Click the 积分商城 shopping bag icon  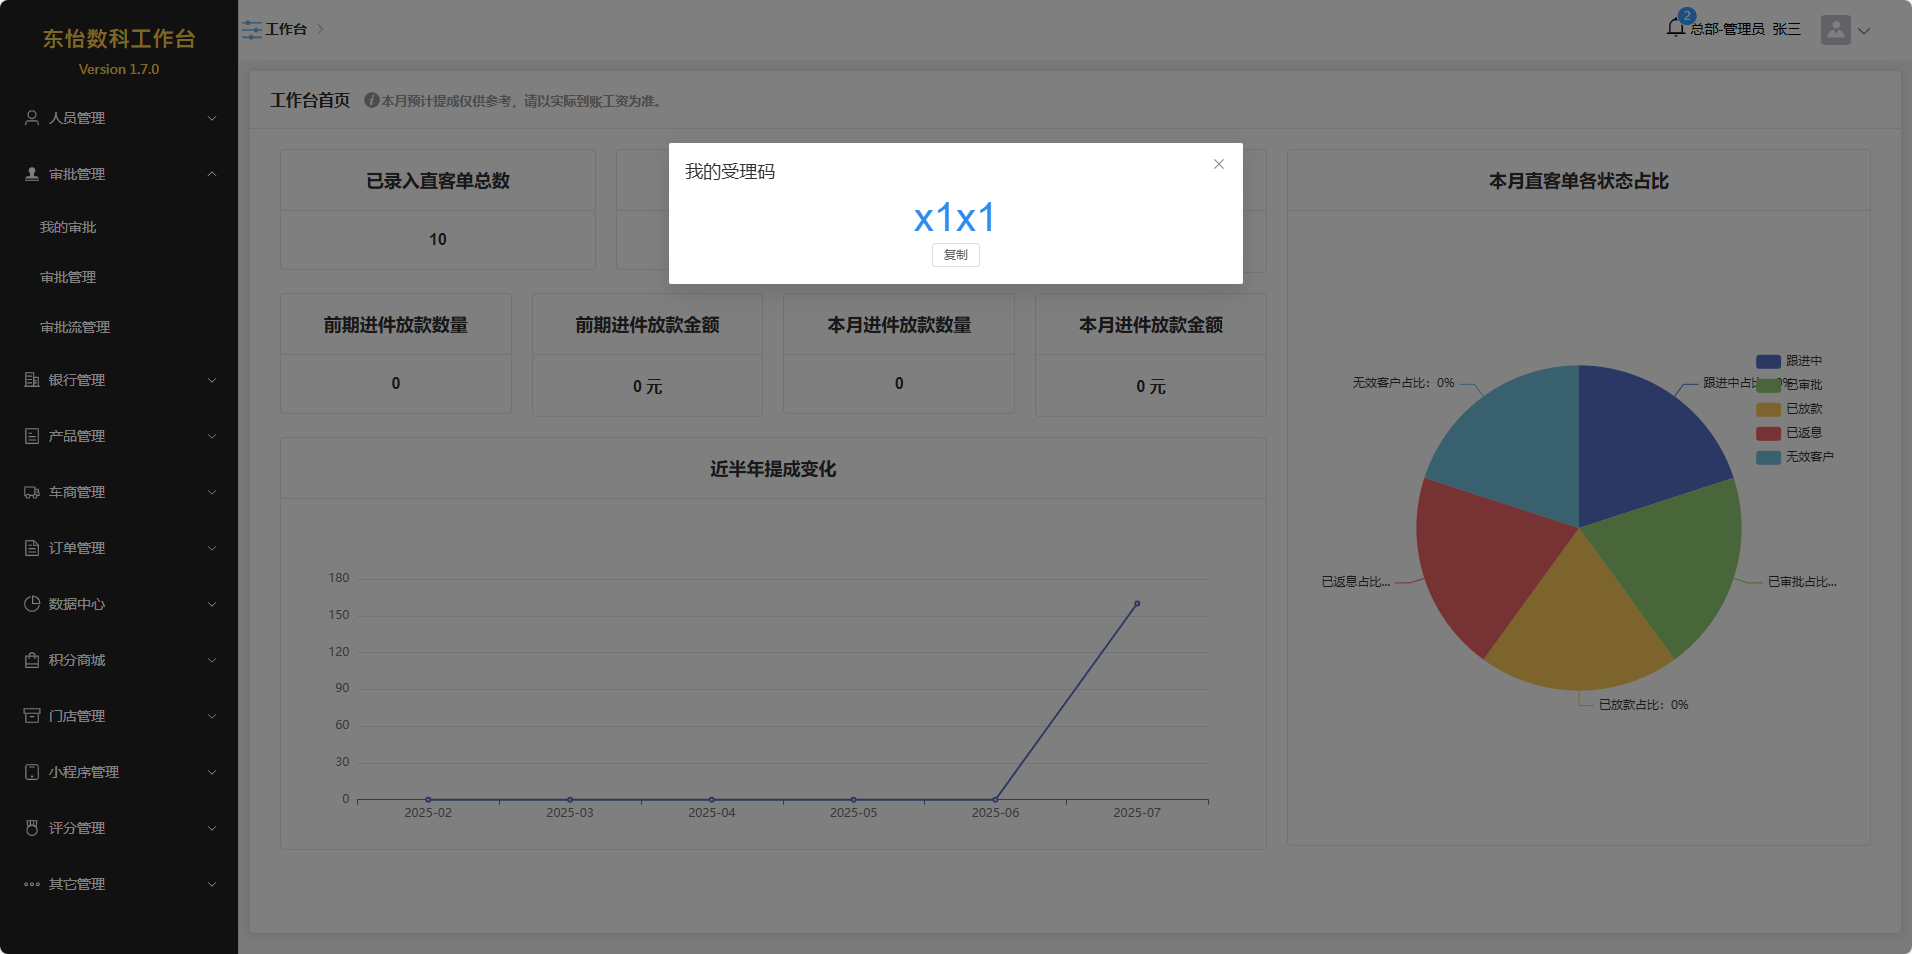coord(32,660)
